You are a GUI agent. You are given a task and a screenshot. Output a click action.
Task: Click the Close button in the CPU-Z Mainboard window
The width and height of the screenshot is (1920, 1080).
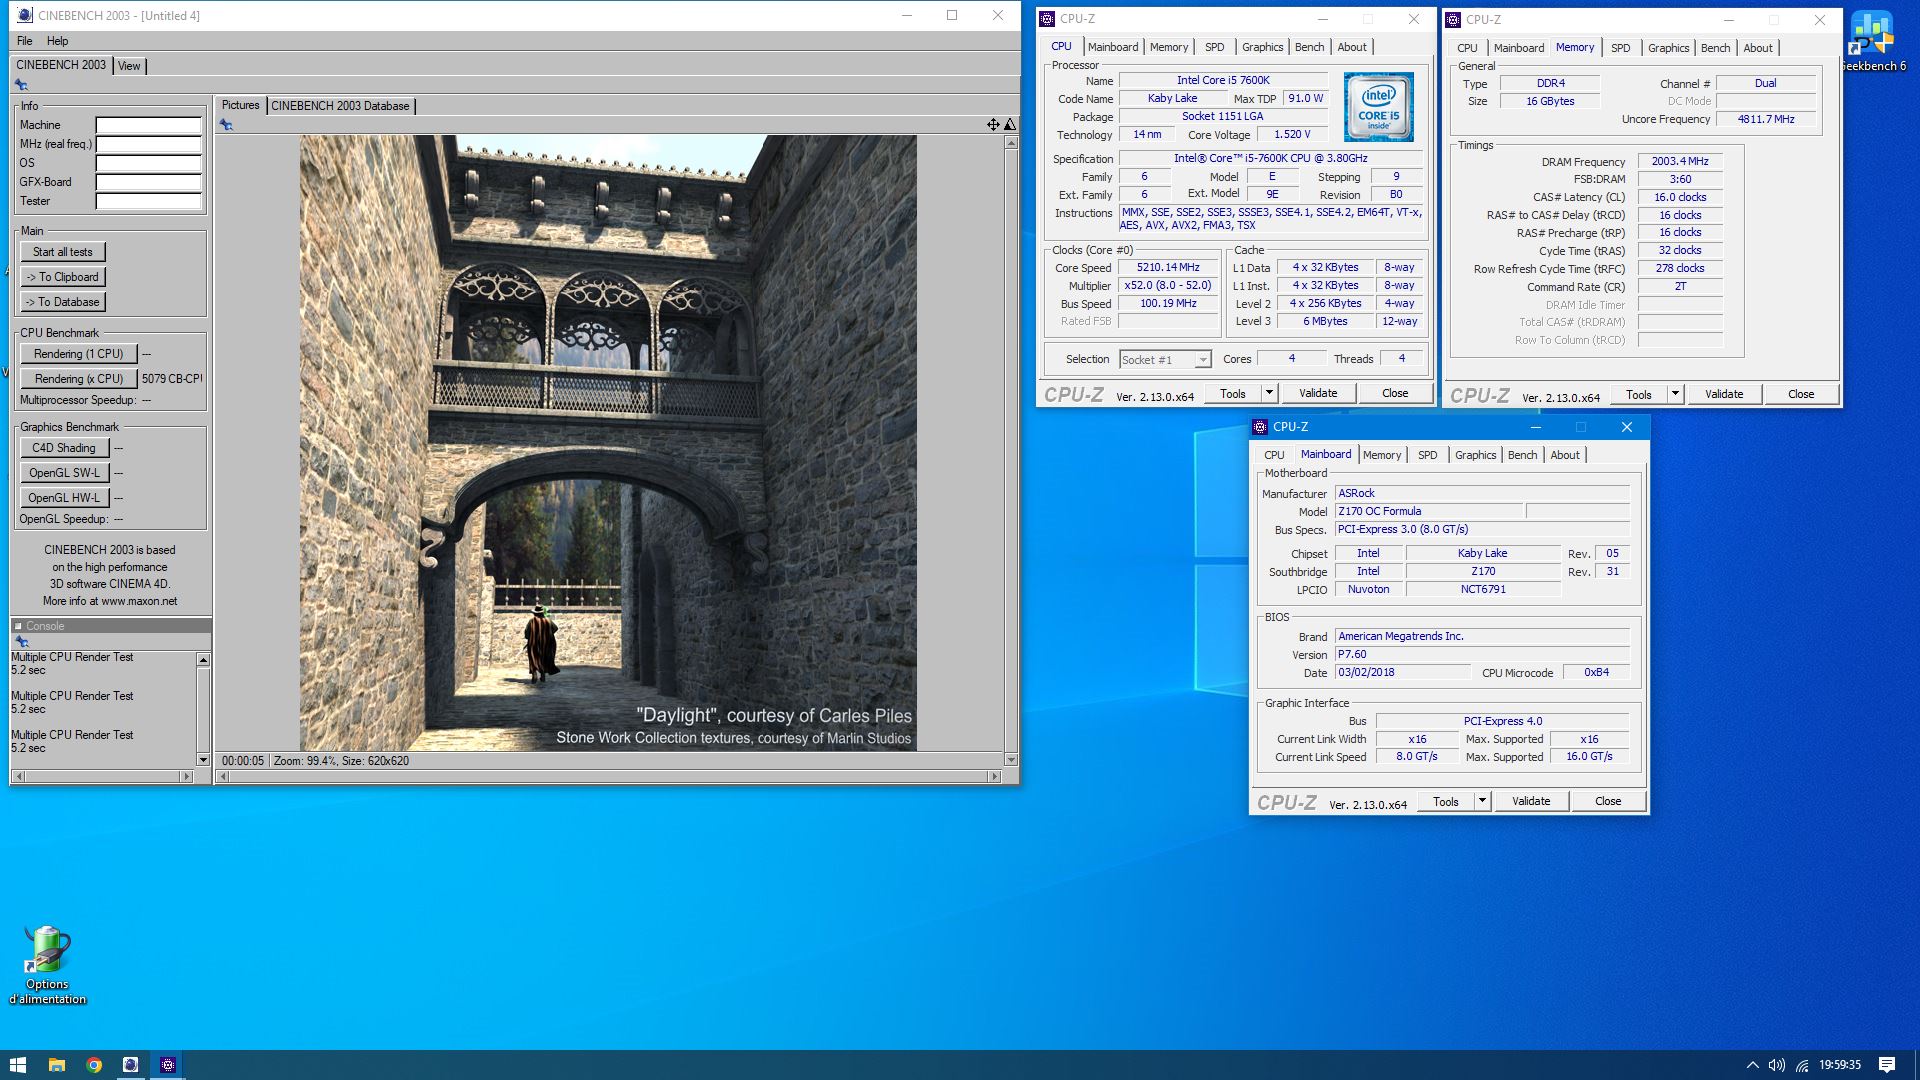pyautogui.click(x=1608, y=801)
